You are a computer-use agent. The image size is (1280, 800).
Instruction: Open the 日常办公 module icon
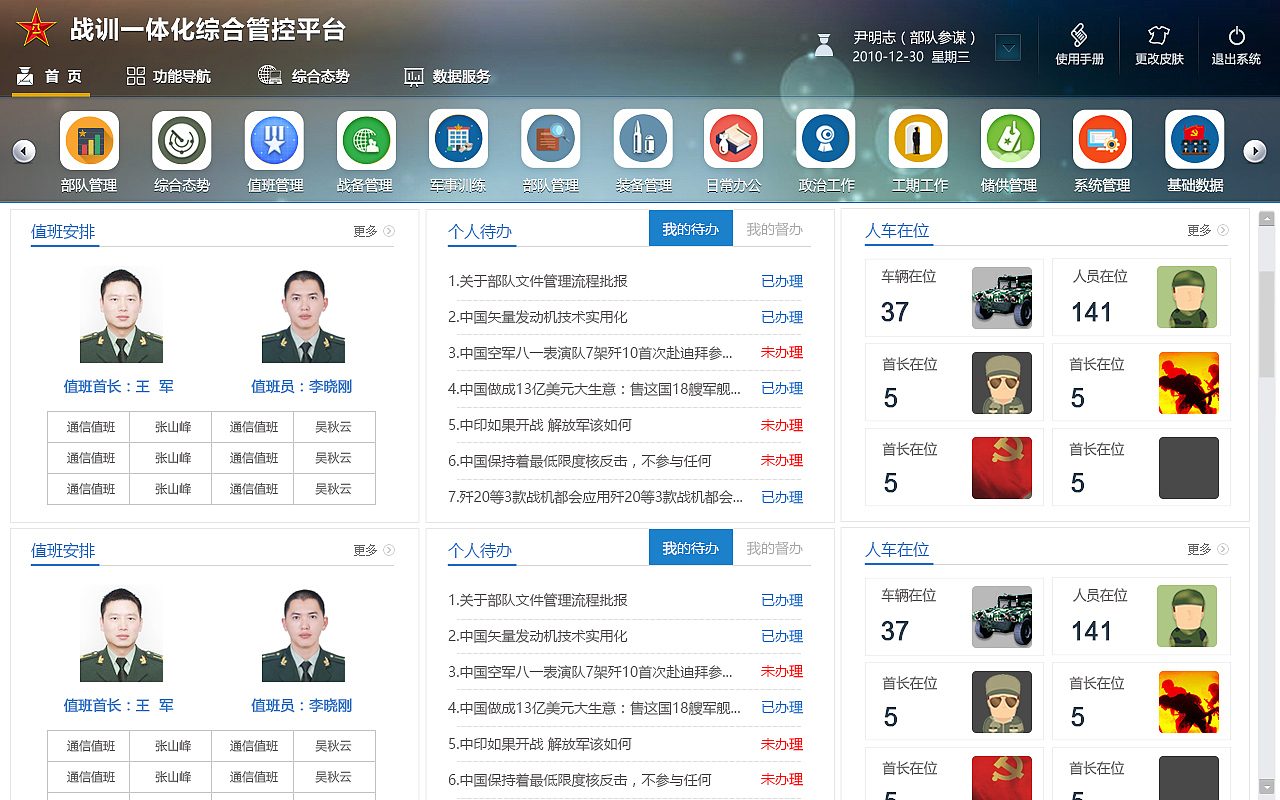734,140
